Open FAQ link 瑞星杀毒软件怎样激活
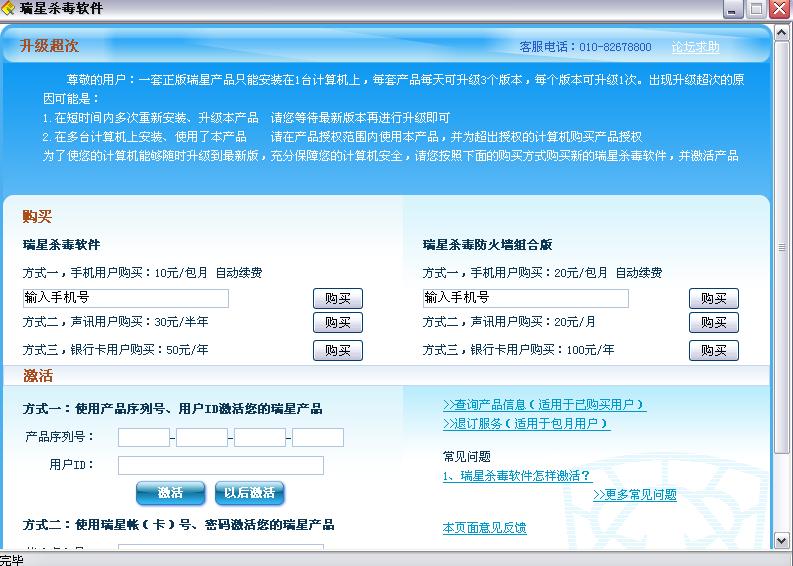Screen dimensions: 793x566 [x=517, y=476]
